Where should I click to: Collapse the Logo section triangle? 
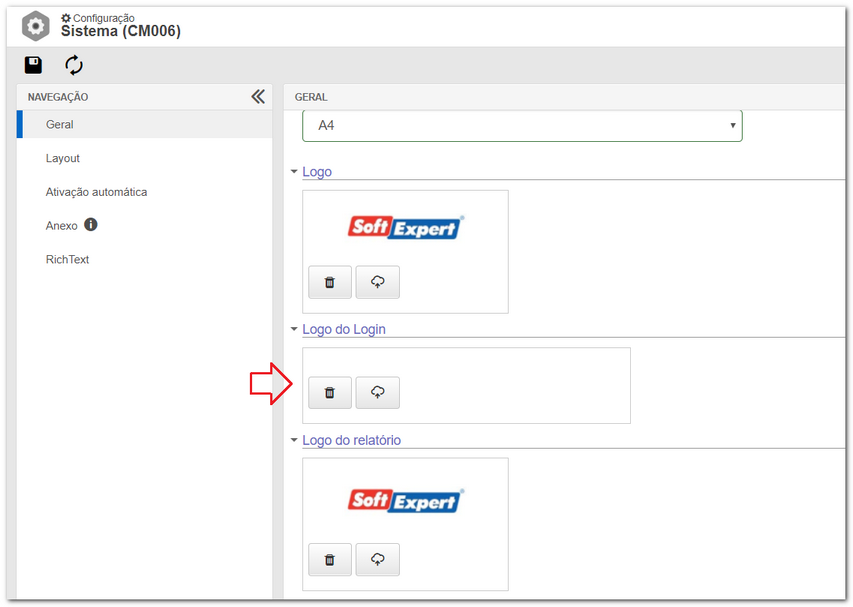click(294, 172)
